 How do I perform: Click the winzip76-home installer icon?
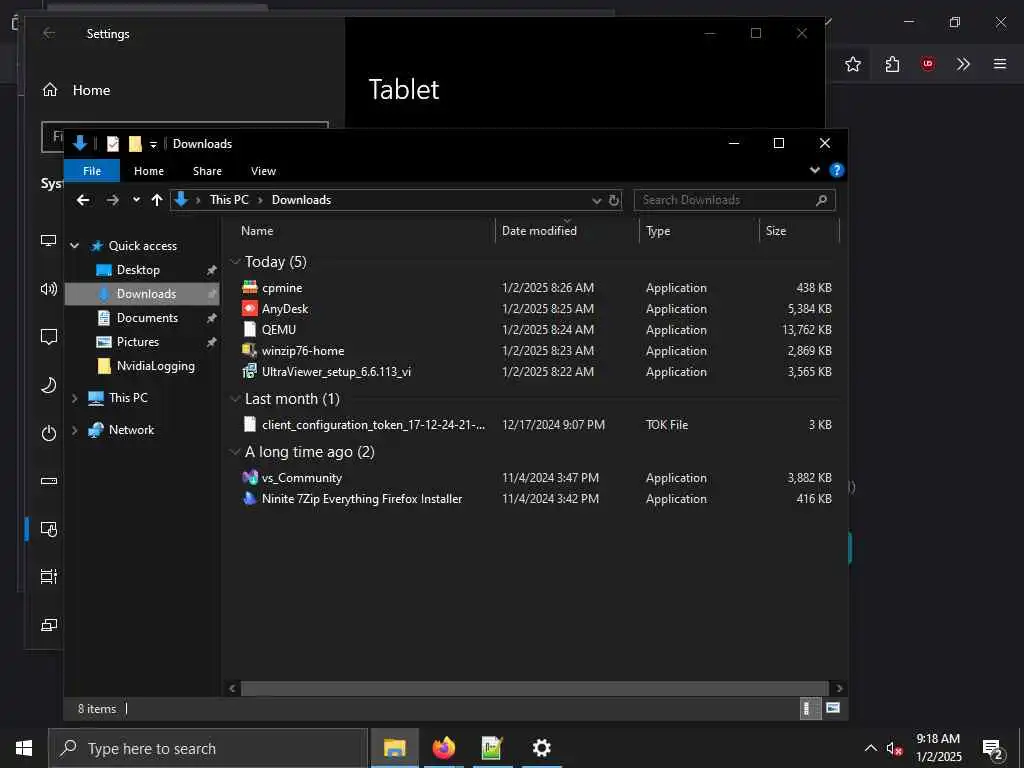[249, 350]
